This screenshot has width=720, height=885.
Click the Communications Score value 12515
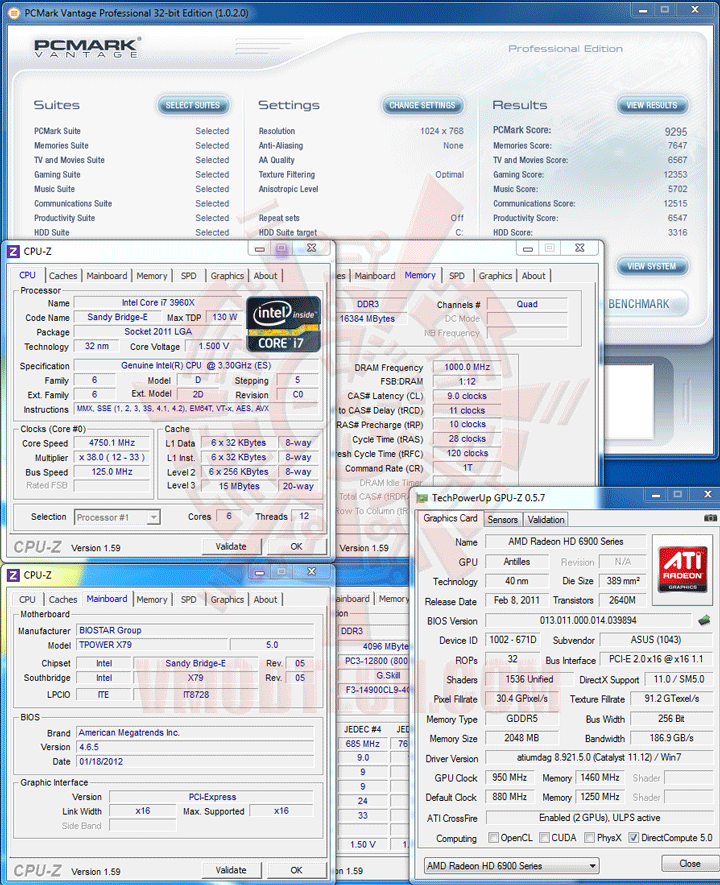675,204
